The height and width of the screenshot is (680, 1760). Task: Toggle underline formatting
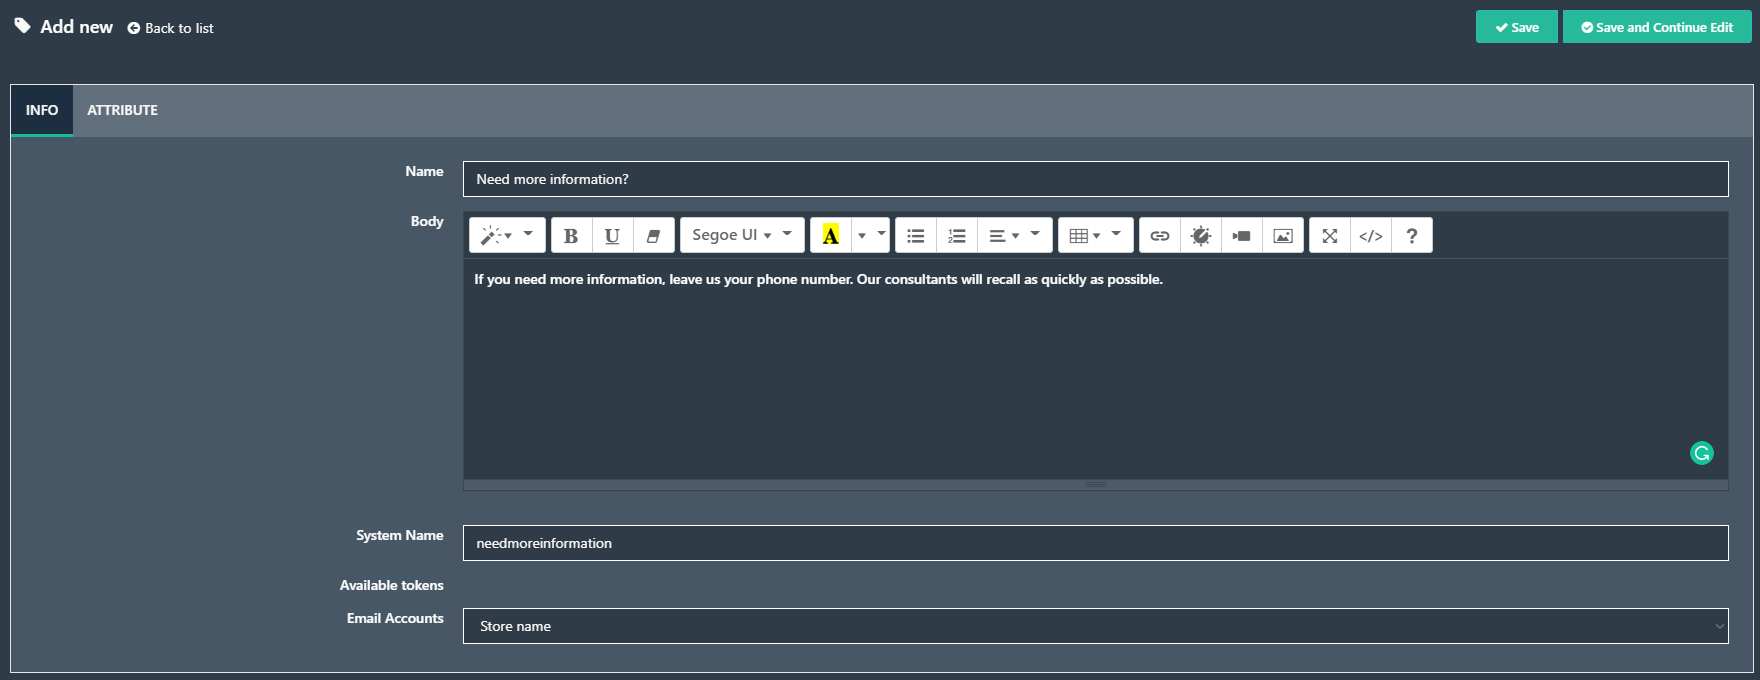612,235
